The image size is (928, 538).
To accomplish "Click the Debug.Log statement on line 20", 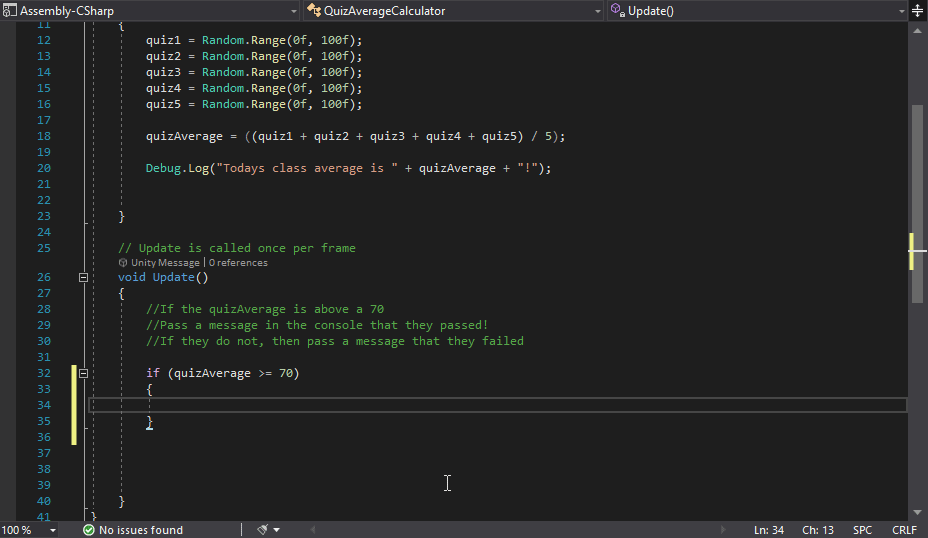I will pos(349,168).
